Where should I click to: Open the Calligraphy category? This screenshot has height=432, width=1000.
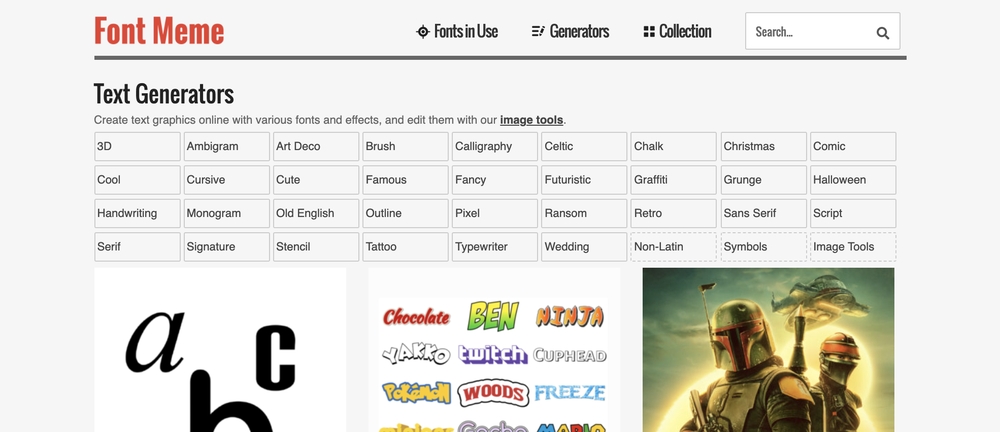[495, 146]
